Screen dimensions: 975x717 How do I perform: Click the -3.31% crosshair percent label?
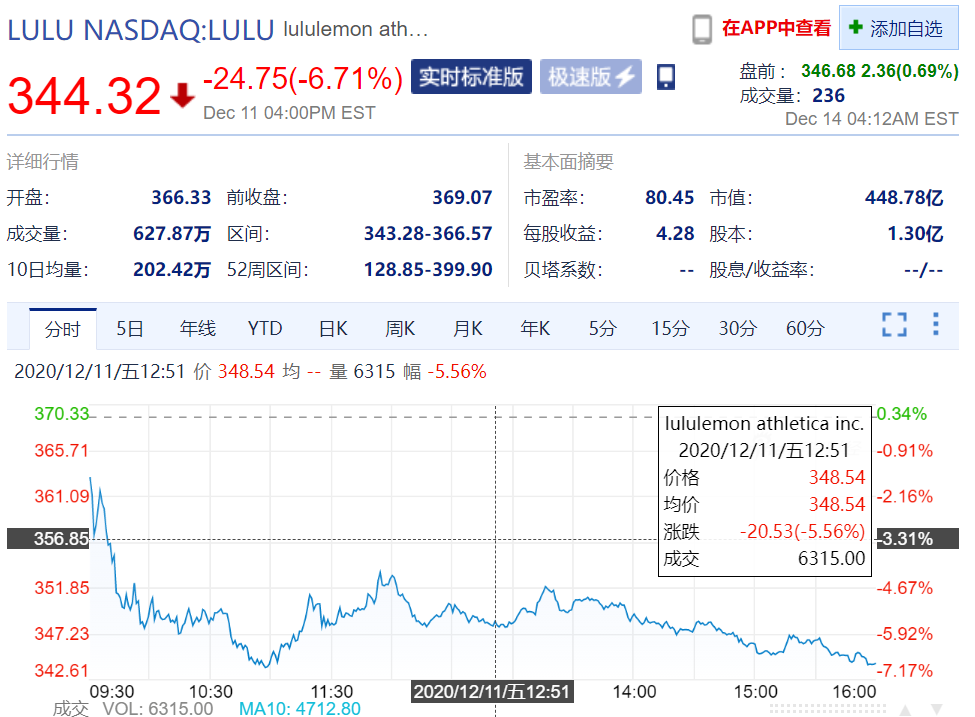click(x=917, y=539)
